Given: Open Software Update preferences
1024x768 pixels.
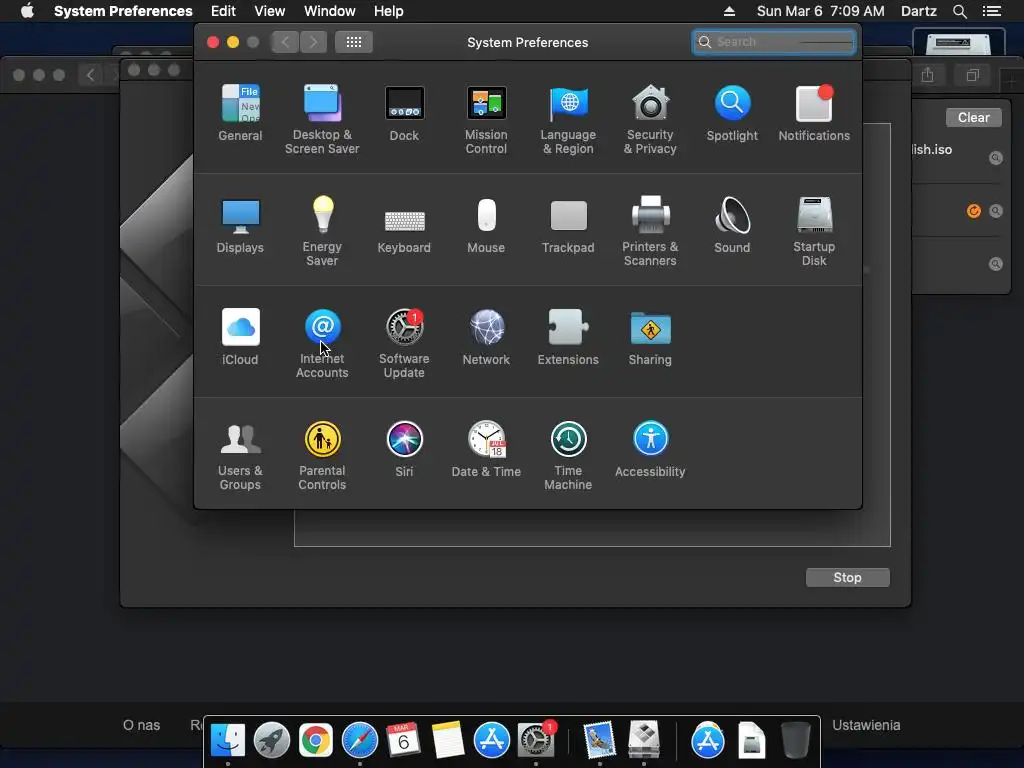Looking at the screenshot, I should [x=404, y=343].
